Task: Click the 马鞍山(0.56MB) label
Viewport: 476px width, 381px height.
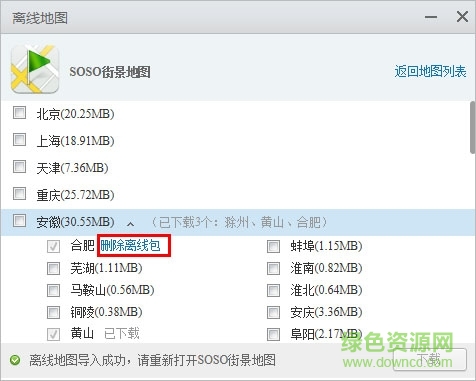Action: tap(112, 290)
